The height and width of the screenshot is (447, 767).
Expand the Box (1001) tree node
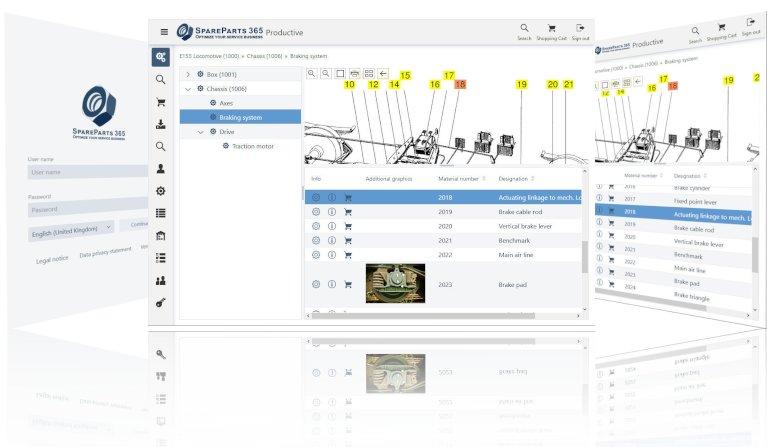tap(188, 75)
